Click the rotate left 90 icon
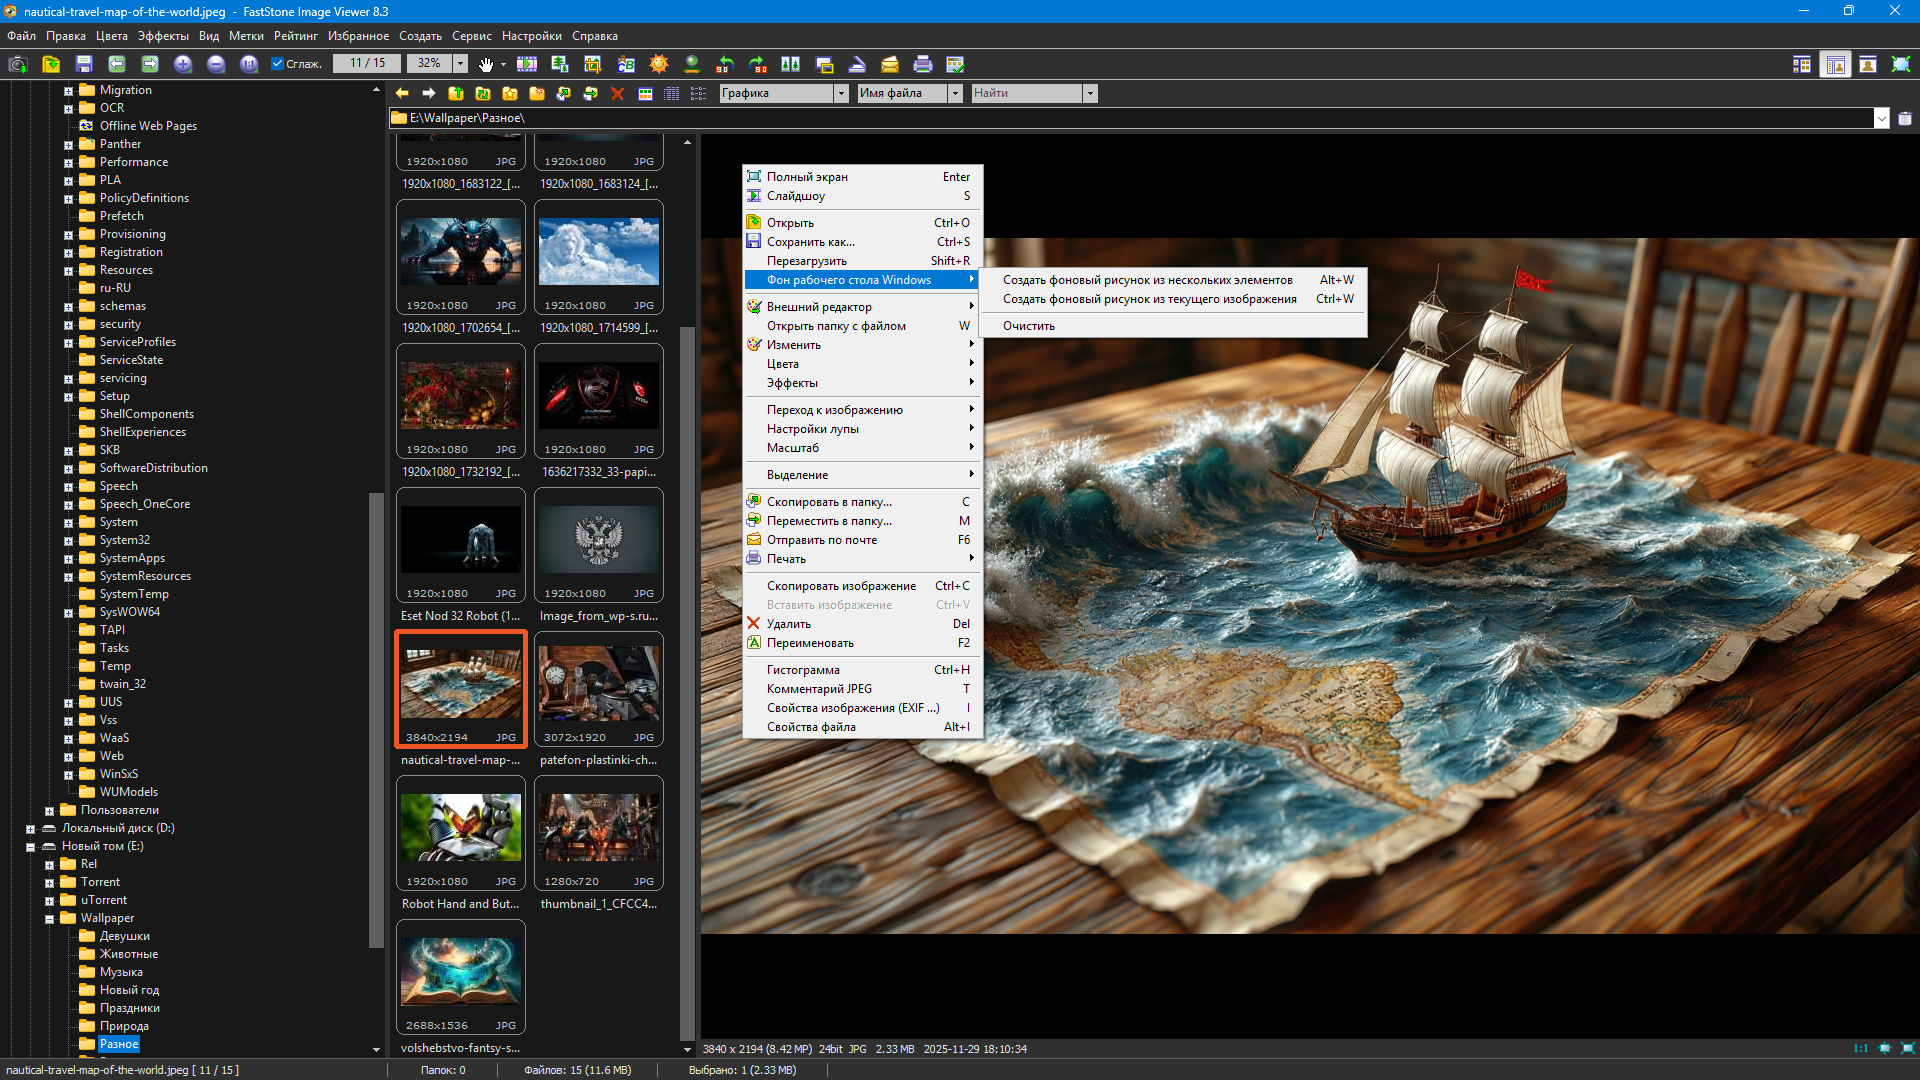The image size is (1920, 1080). [725, 64]
